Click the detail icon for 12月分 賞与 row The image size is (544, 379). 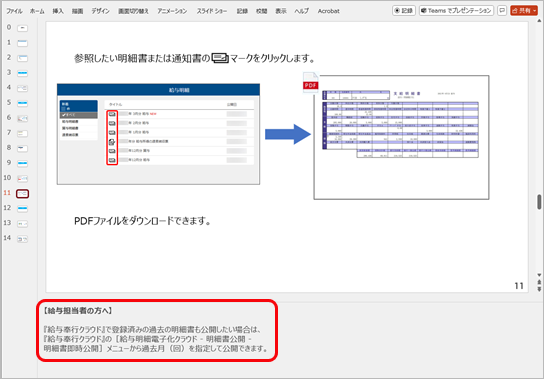click(x=112, y=151)
